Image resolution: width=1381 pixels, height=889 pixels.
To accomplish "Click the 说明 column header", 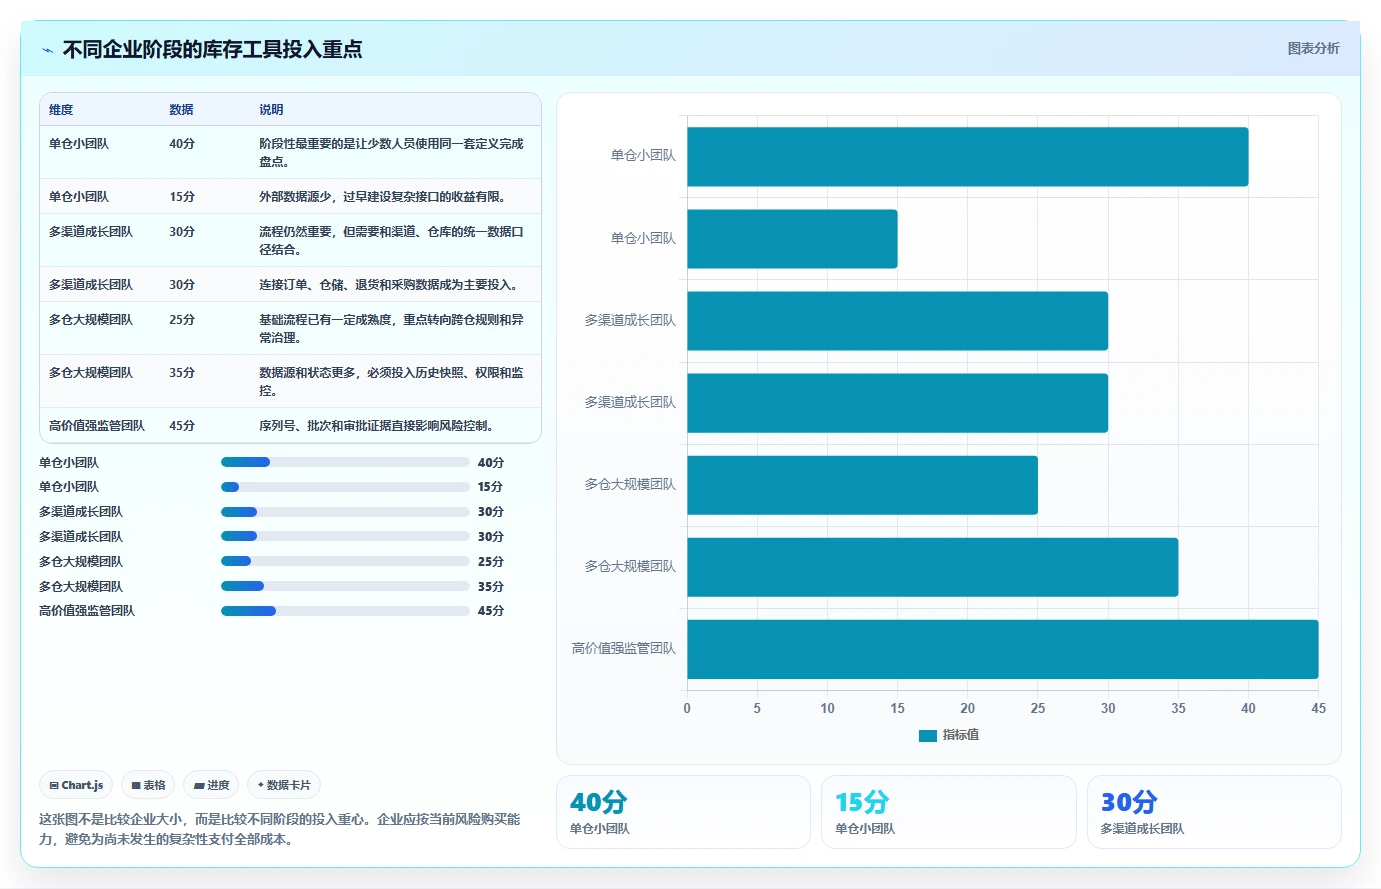I will pos(271,110).
